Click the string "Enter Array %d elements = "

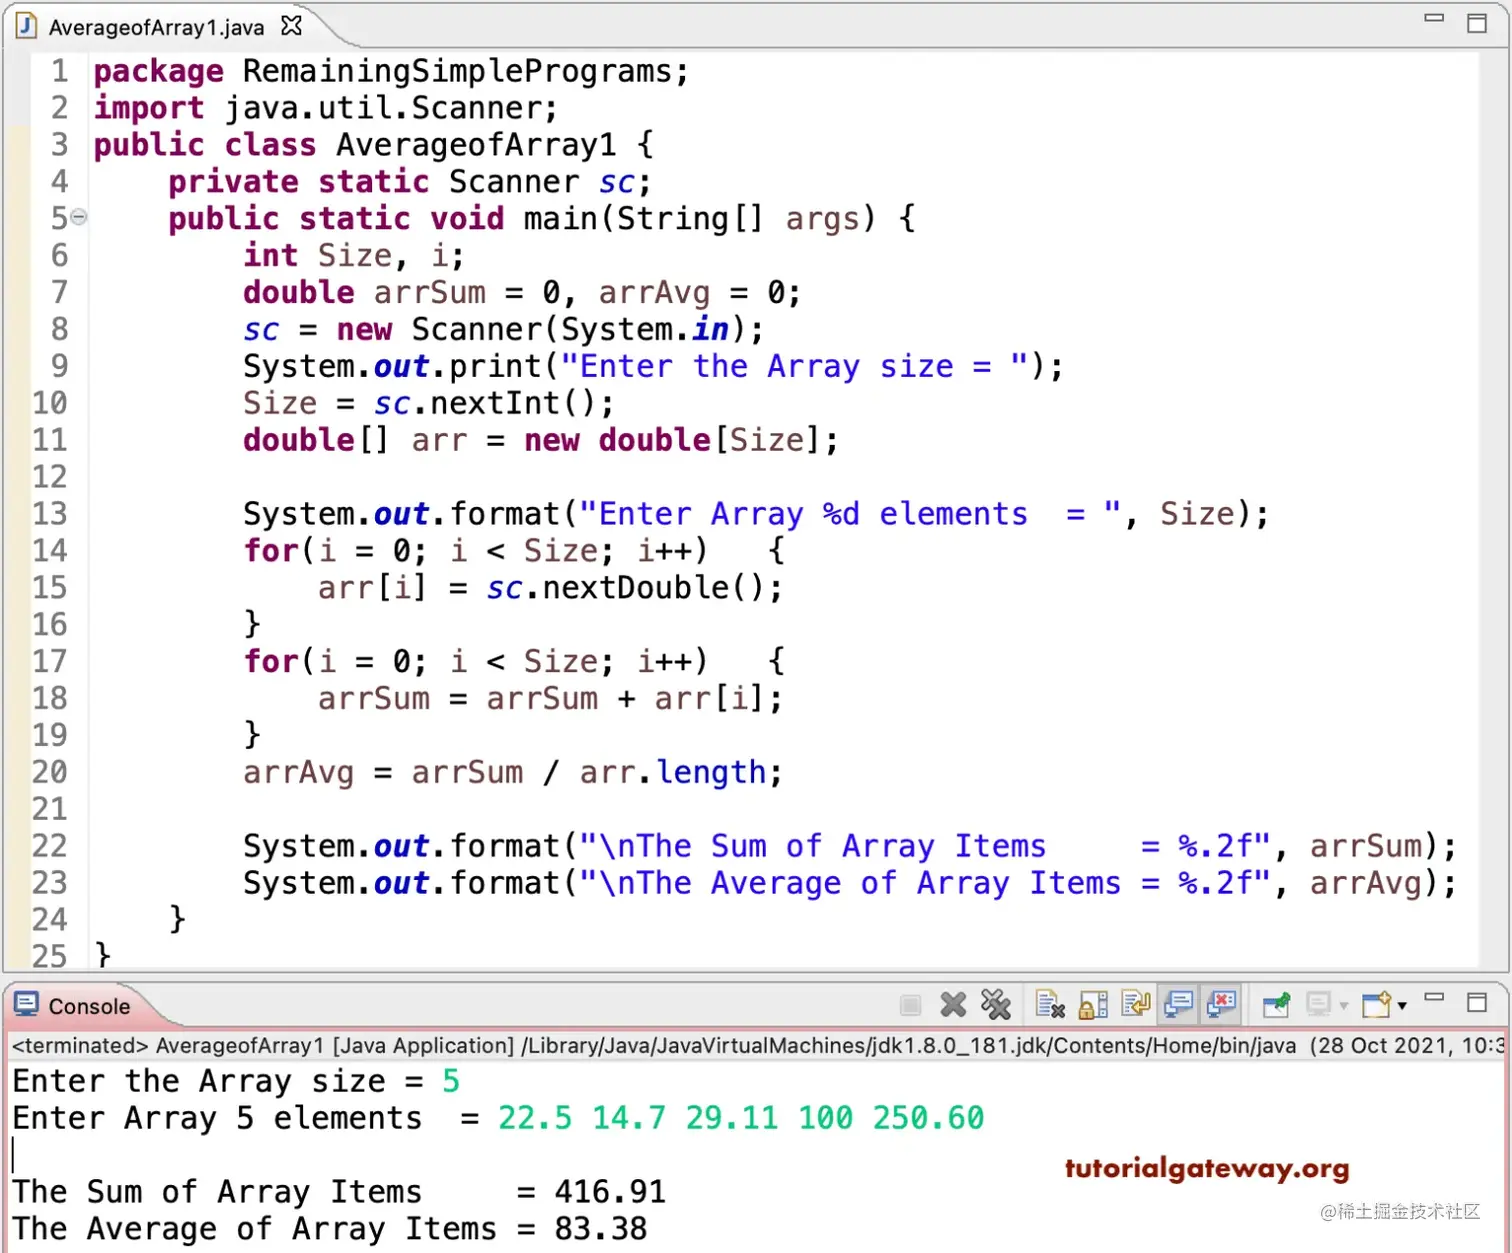click(x=850, y=514)
